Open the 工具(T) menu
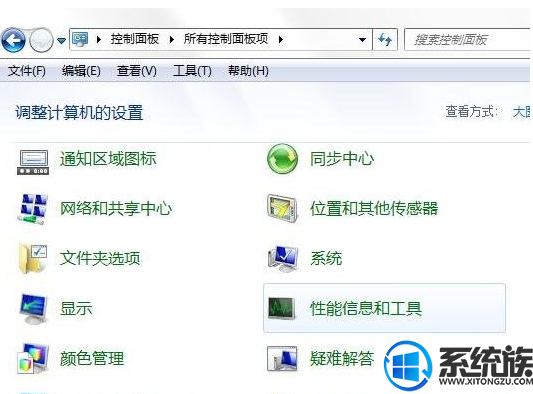 pyautogui.click(x=192, y=71)
